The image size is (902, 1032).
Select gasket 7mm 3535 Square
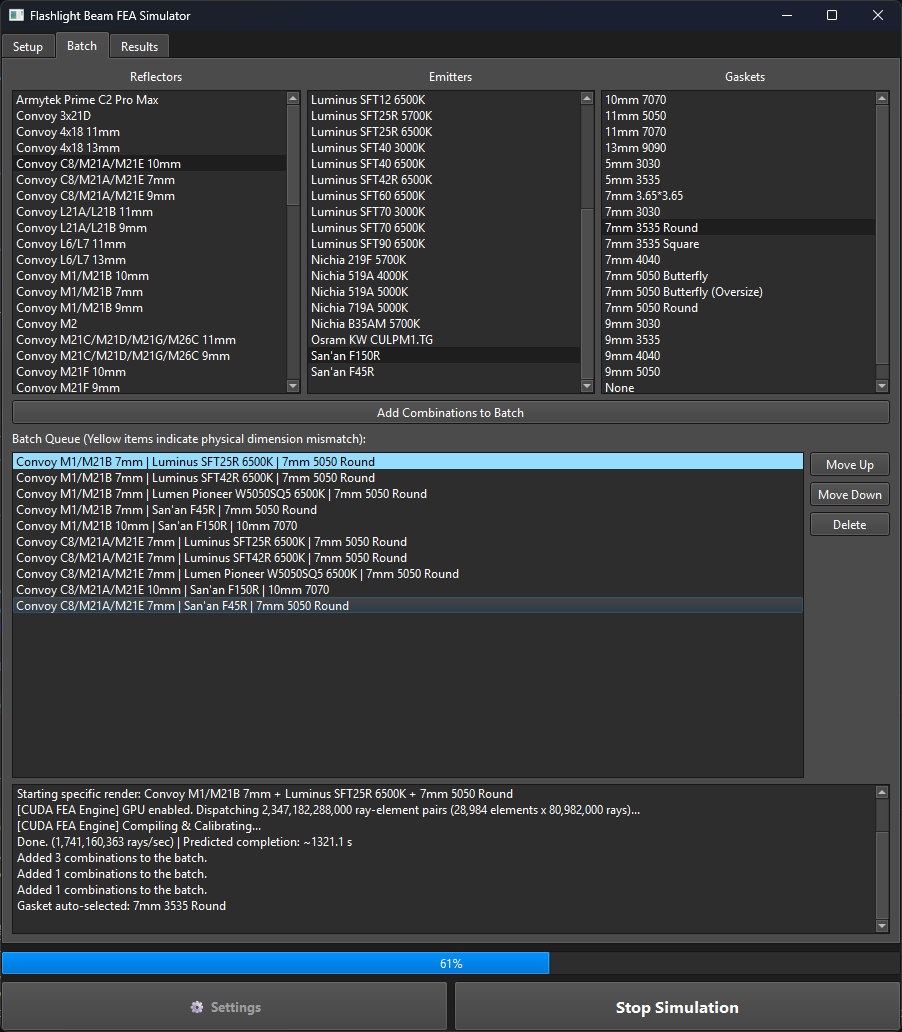pos(739,244)
